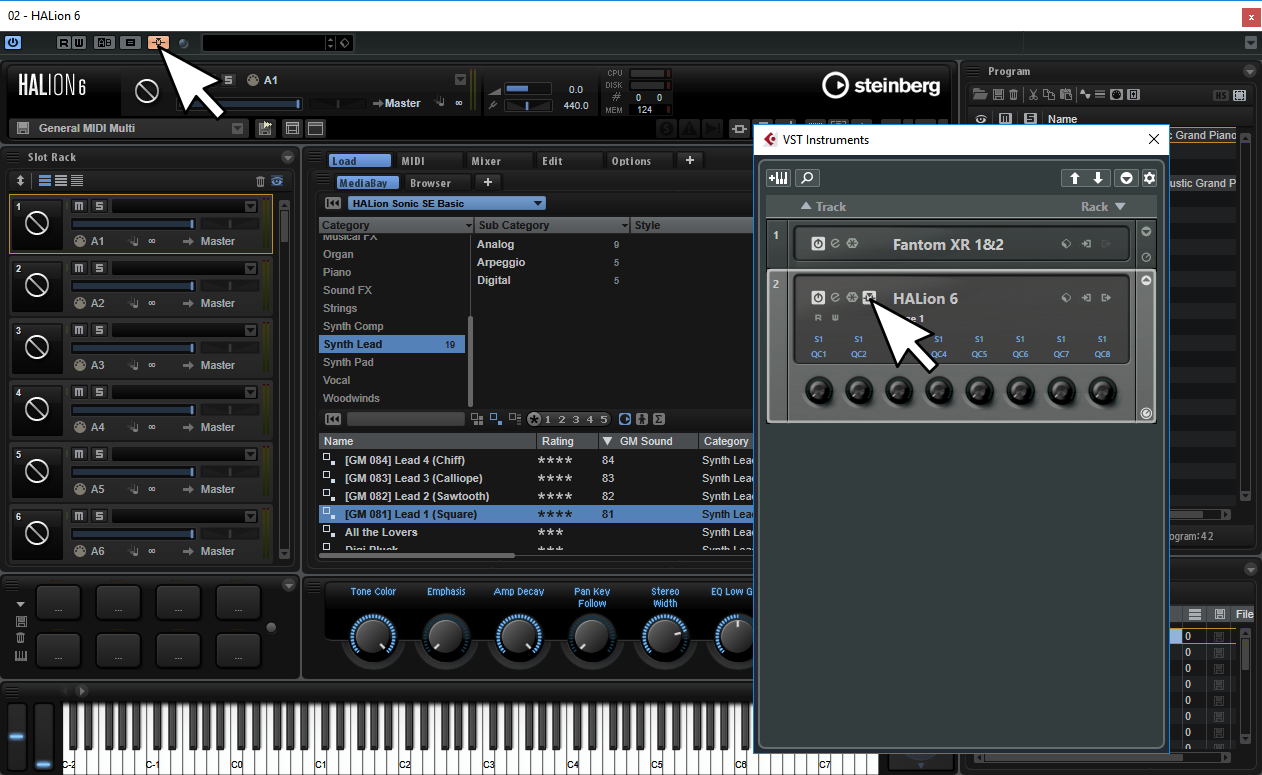Click the down arrow in VST Instruments toolbar
The width and height of the screenshot is (1262, 775).
[1098, 178]
